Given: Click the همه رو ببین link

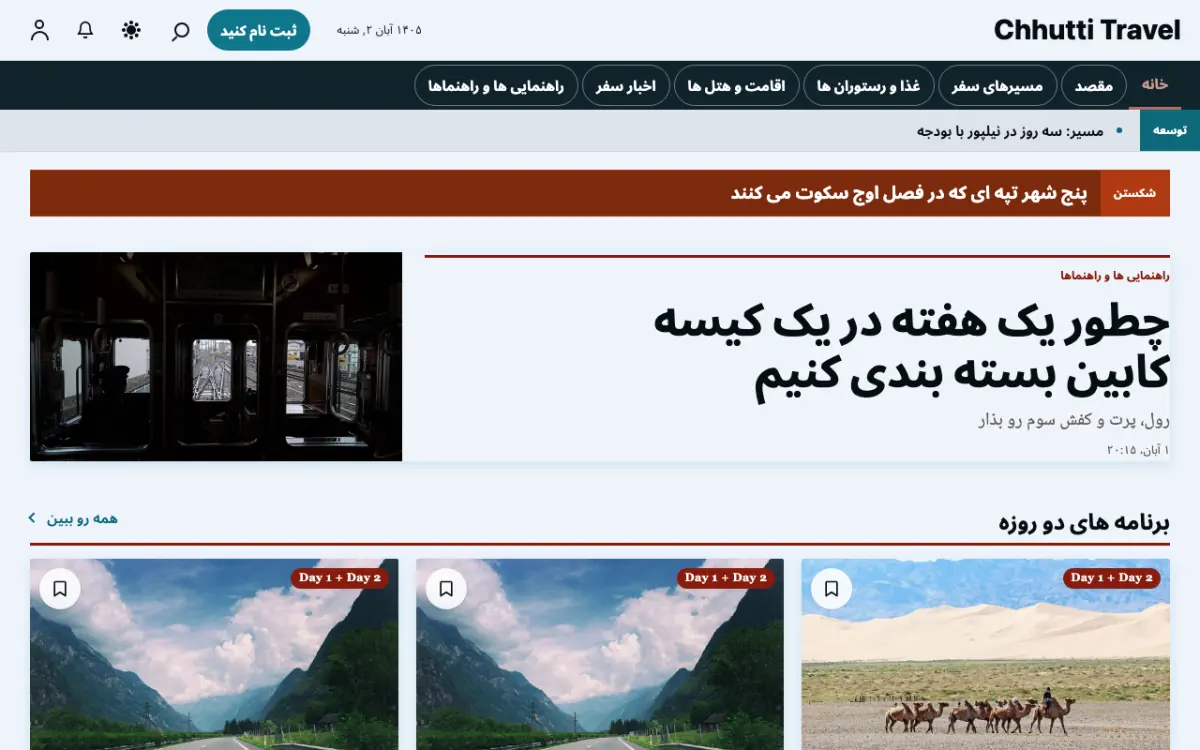Looking at the screenshot, I should (83, 518).
